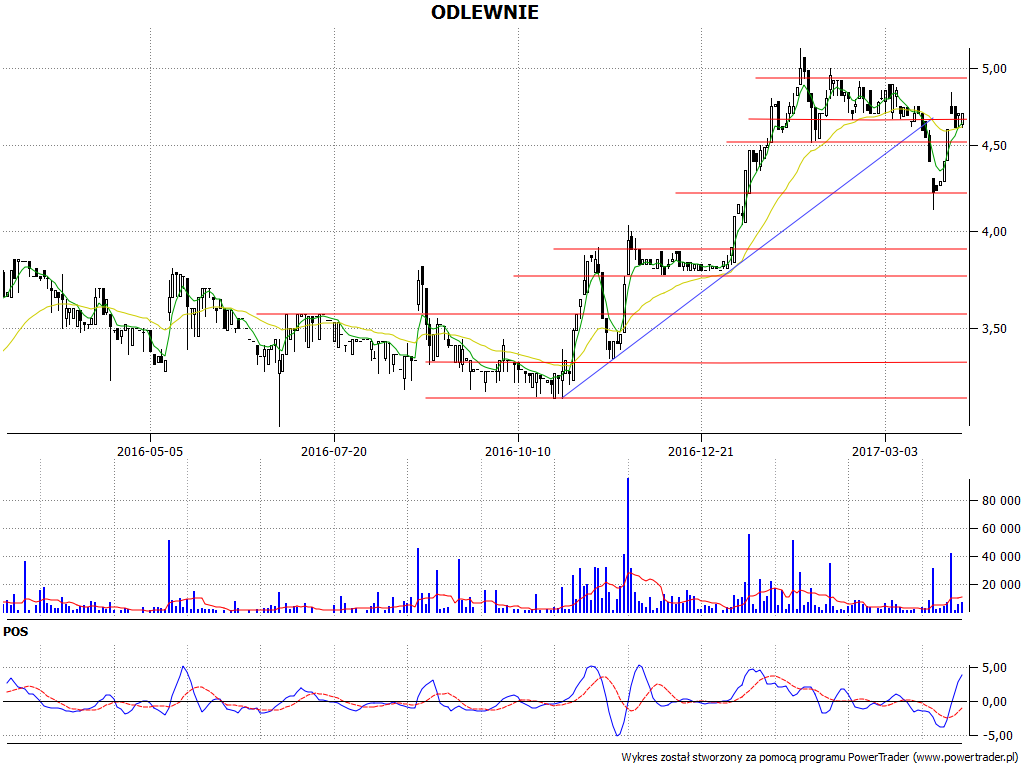
Task: Click the 3,50 price axis label
Action: click(x=993, y=328)
